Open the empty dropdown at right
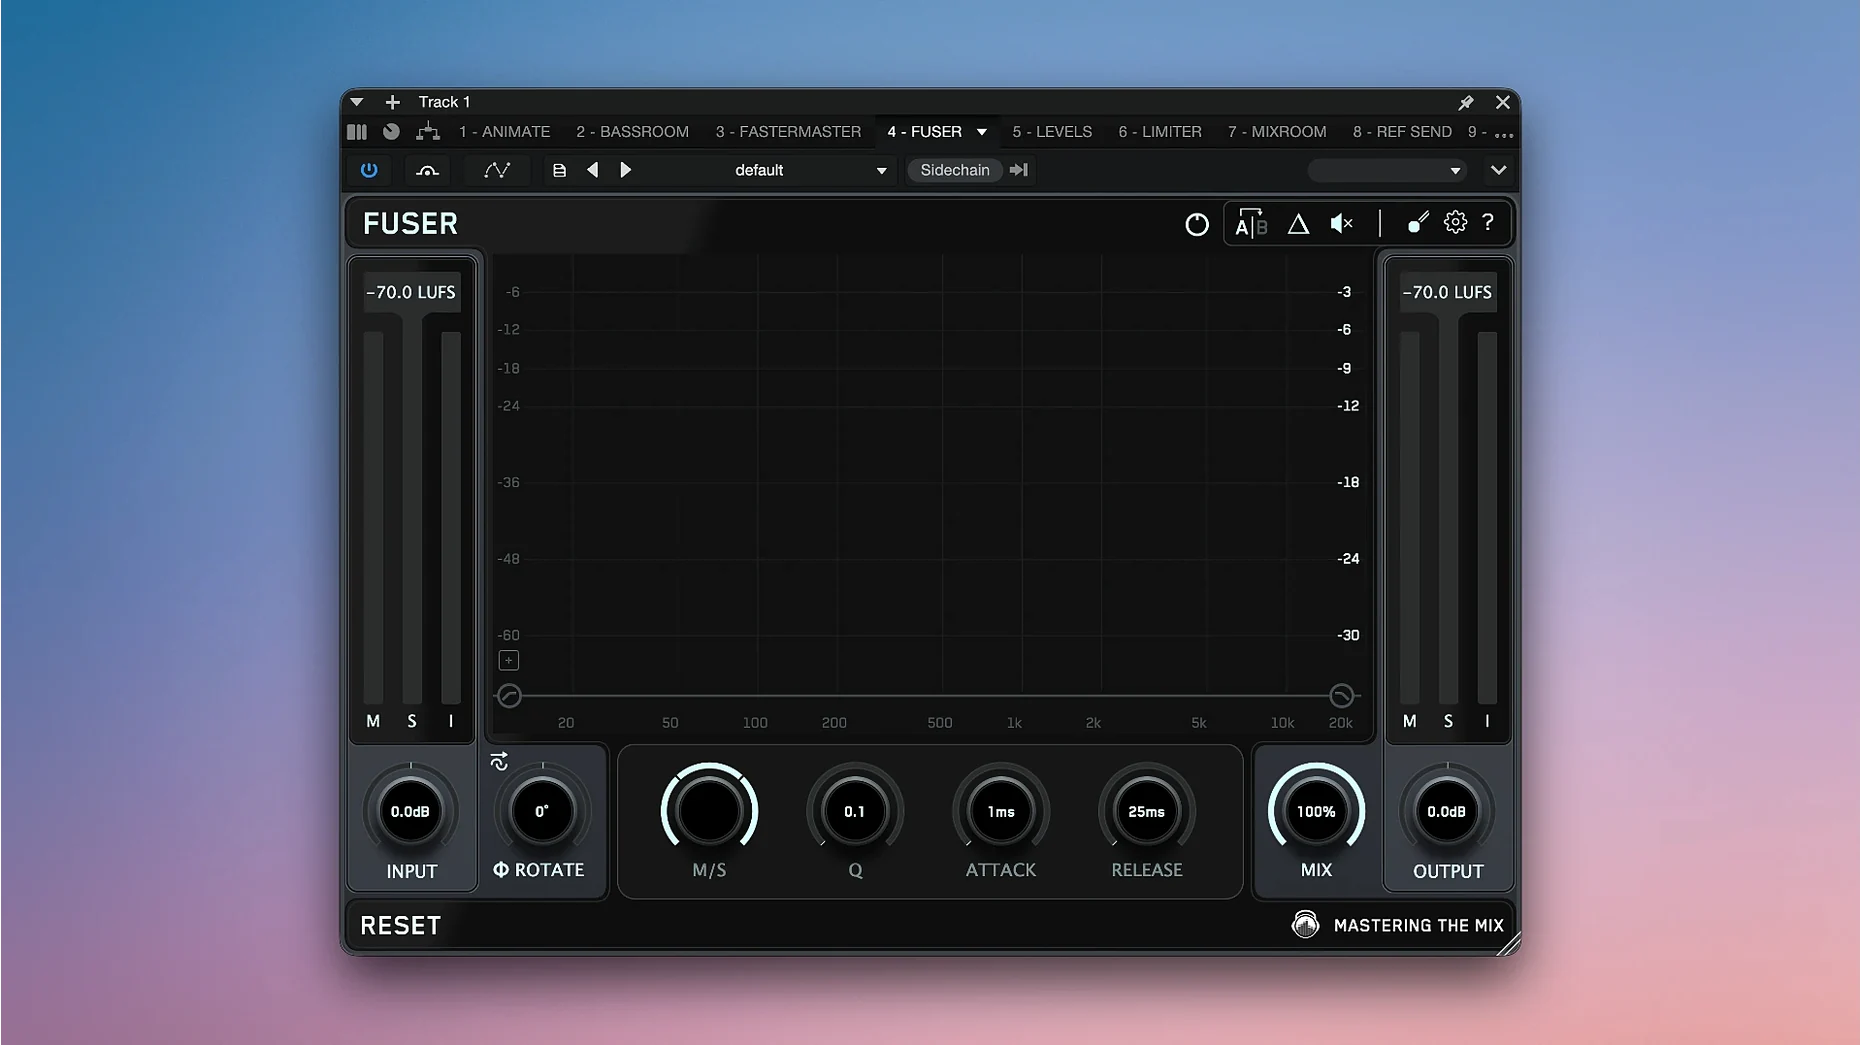This screenshot has width=1860, height=1045. pyautogui.click(x=1387, y=171)
